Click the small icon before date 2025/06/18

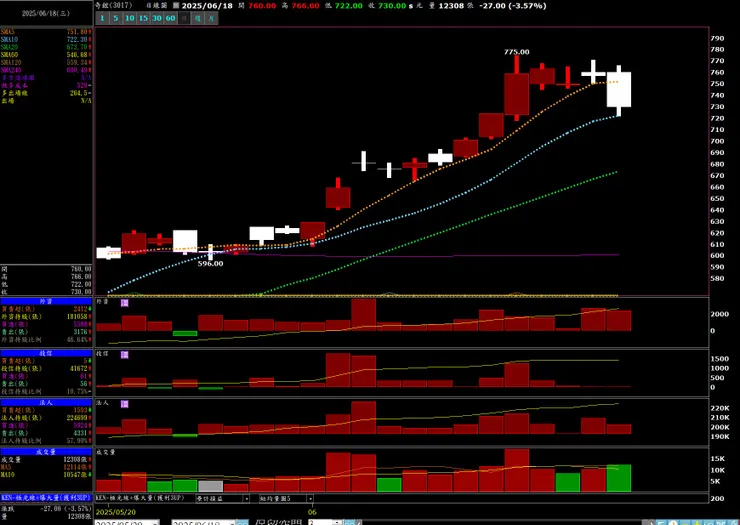(176, 6)
